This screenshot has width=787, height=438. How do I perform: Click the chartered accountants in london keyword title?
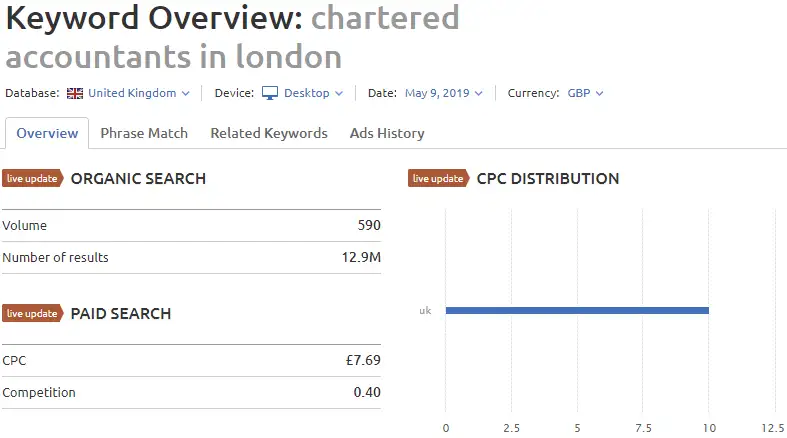tap(232, 37)
